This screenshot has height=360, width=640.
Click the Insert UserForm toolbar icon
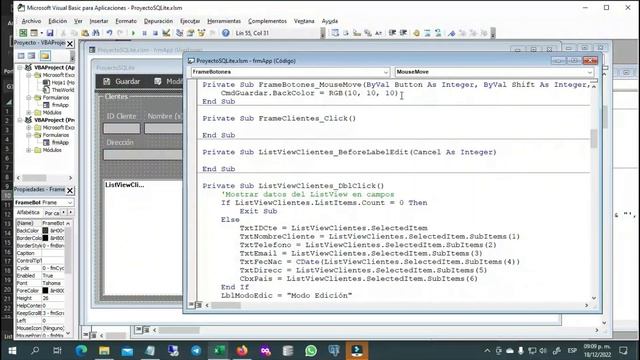click(34, 33)
